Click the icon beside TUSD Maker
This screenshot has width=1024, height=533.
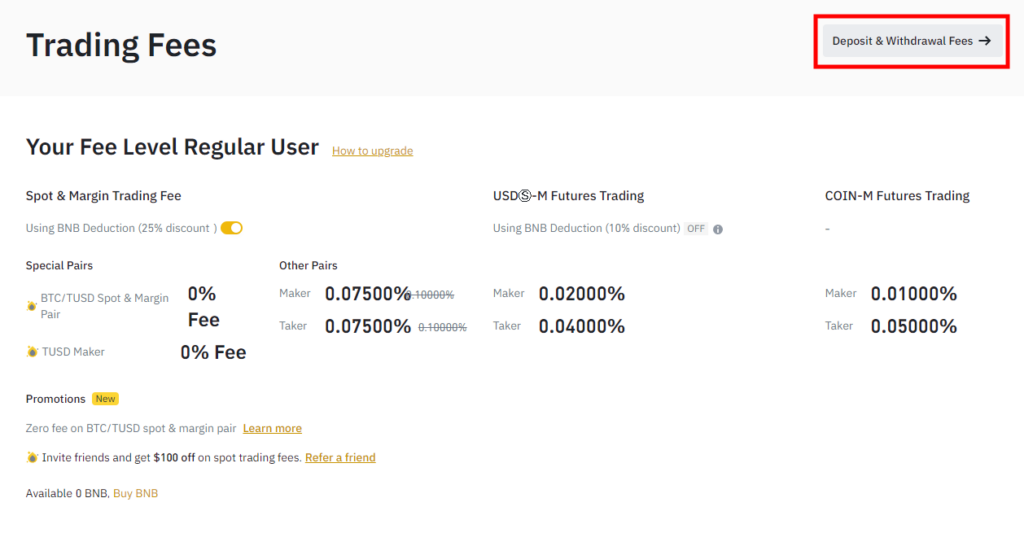(32, 352)
